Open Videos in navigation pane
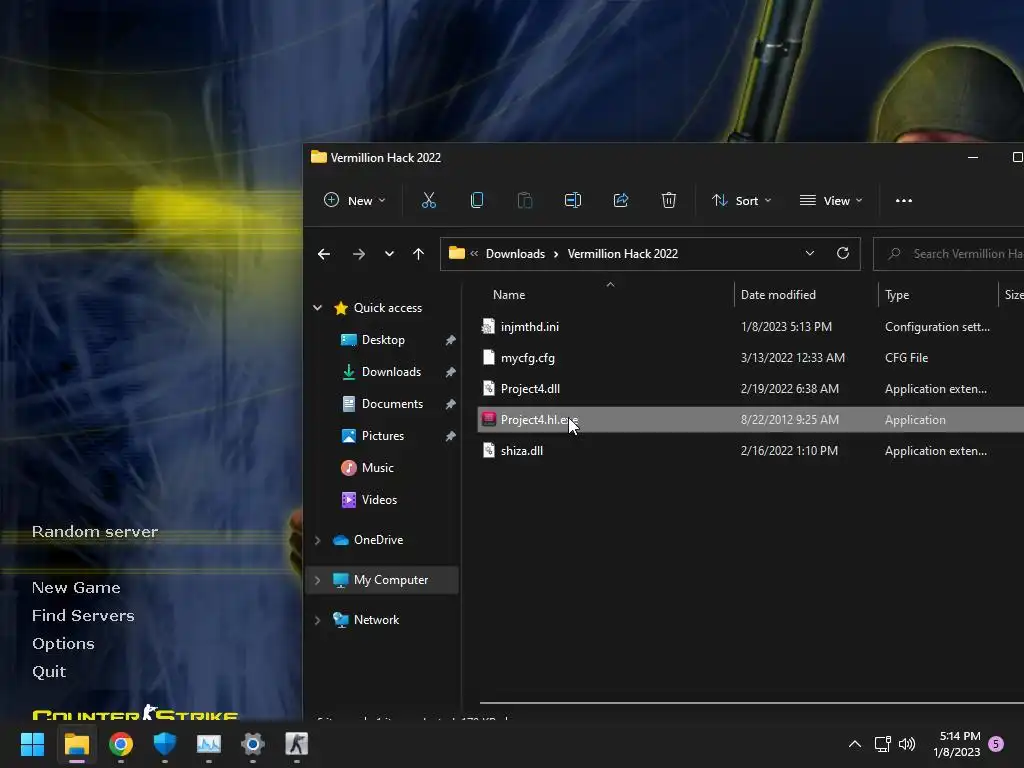 click(x=379, y=500)
